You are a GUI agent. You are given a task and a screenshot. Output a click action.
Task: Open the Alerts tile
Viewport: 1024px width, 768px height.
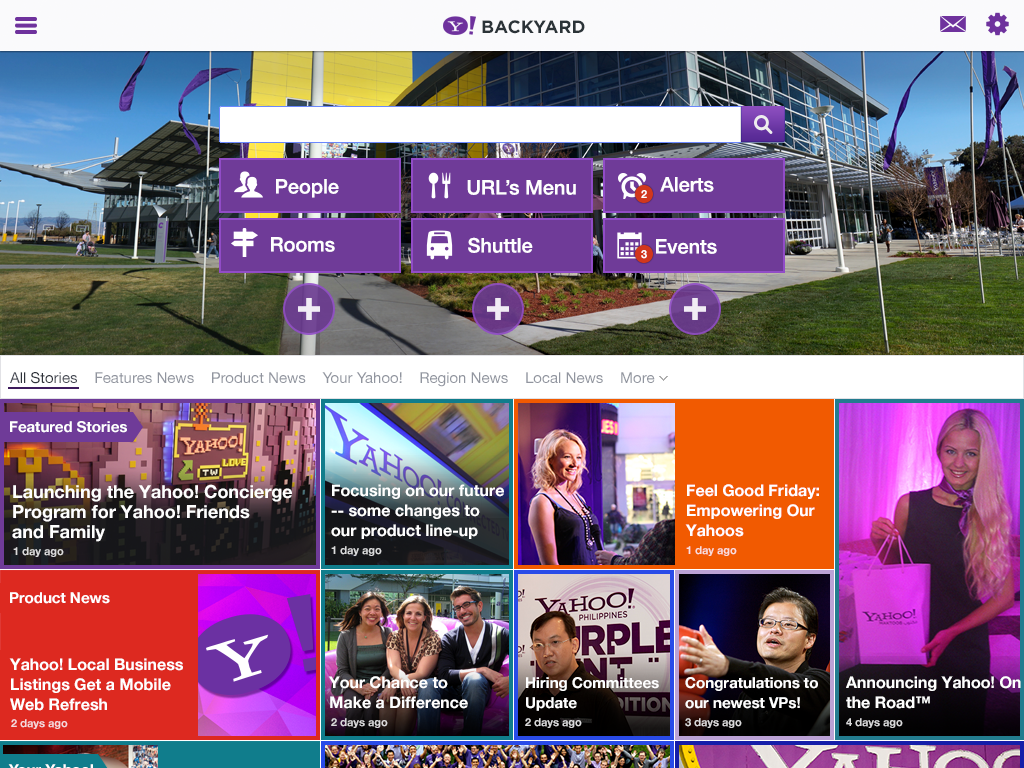[693, 186]
